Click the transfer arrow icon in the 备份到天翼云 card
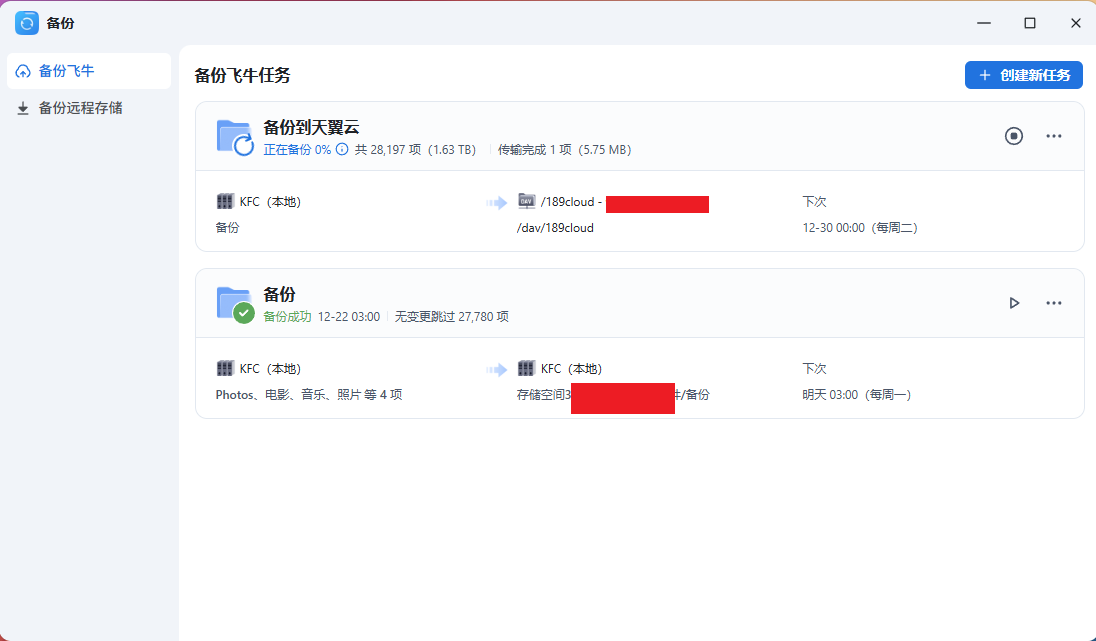 point(496,203)
